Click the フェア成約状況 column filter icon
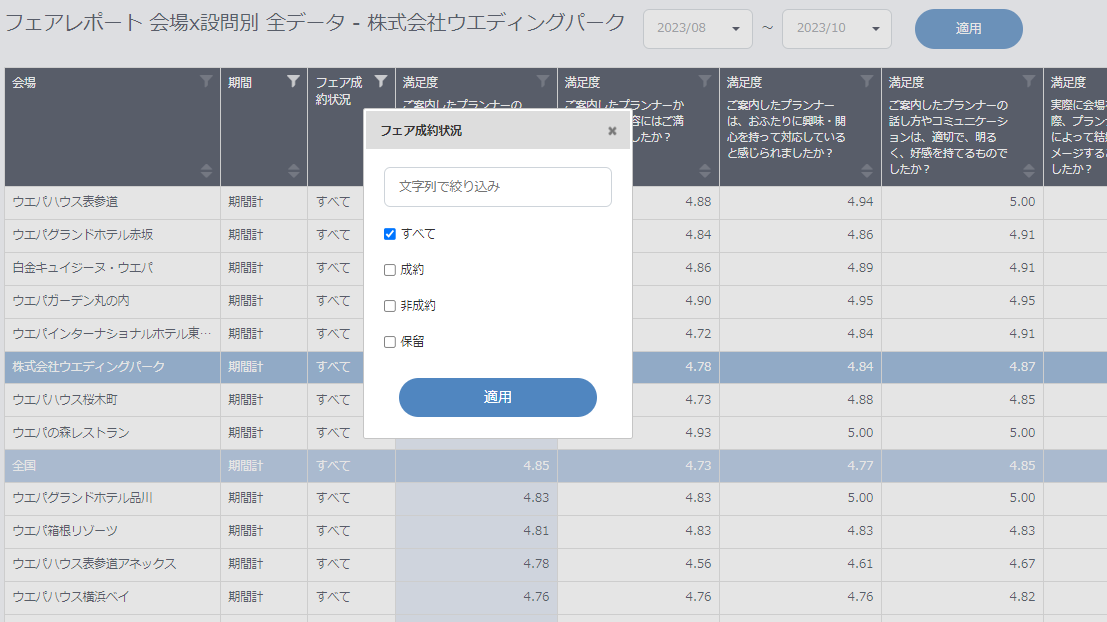 point(381,81)
